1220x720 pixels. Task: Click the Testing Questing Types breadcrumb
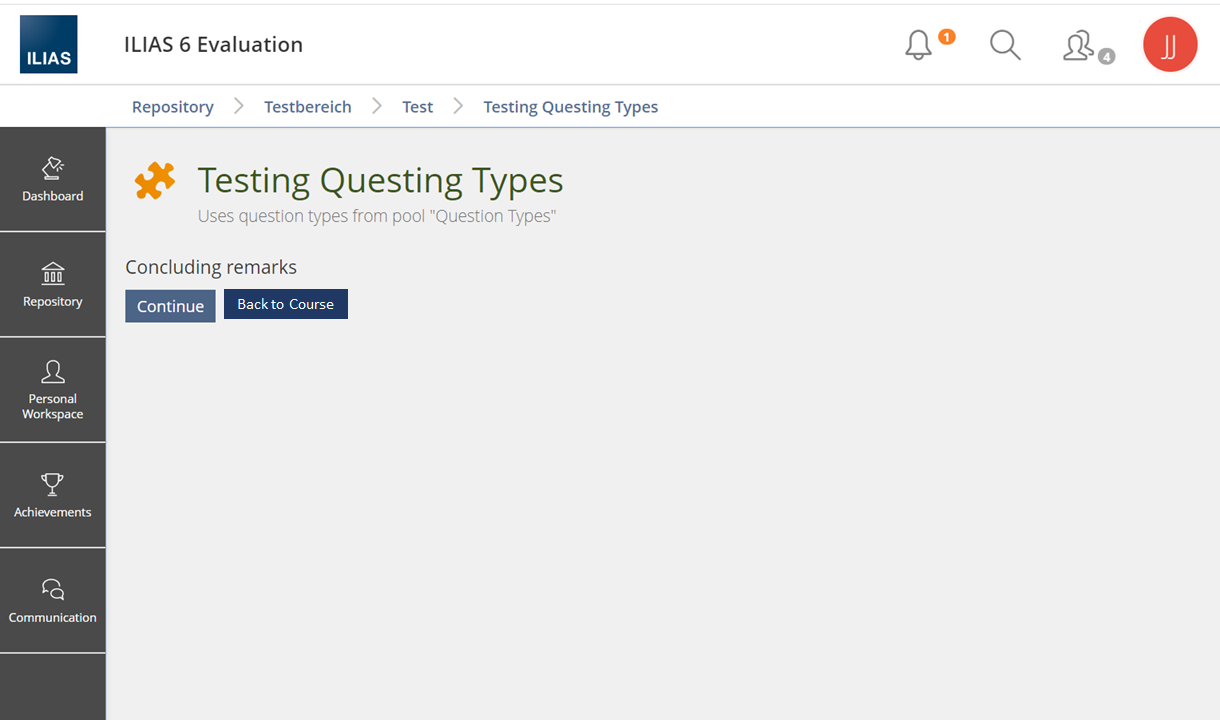[x=570, y=107]
